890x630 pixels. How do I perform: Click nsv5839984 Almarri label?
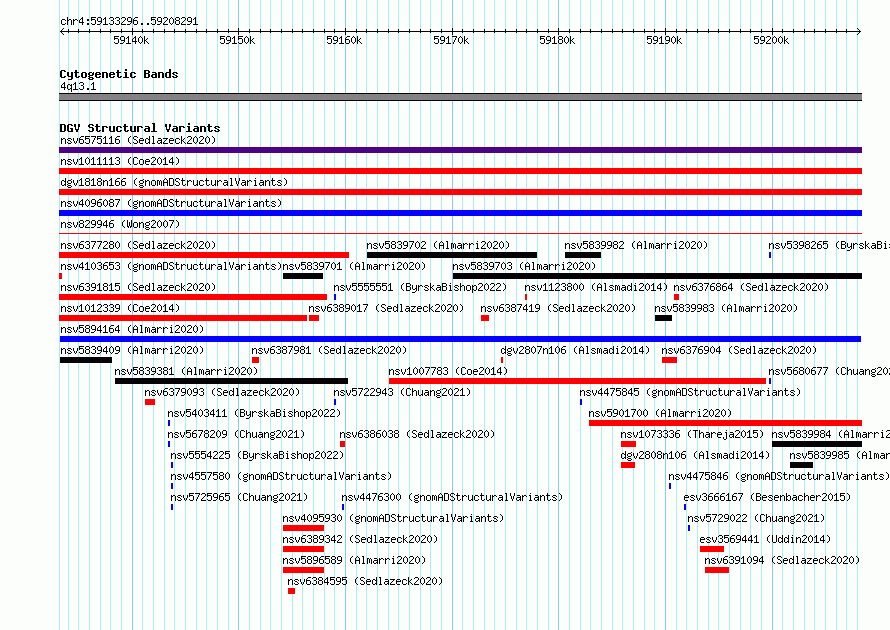pos(831,434)
